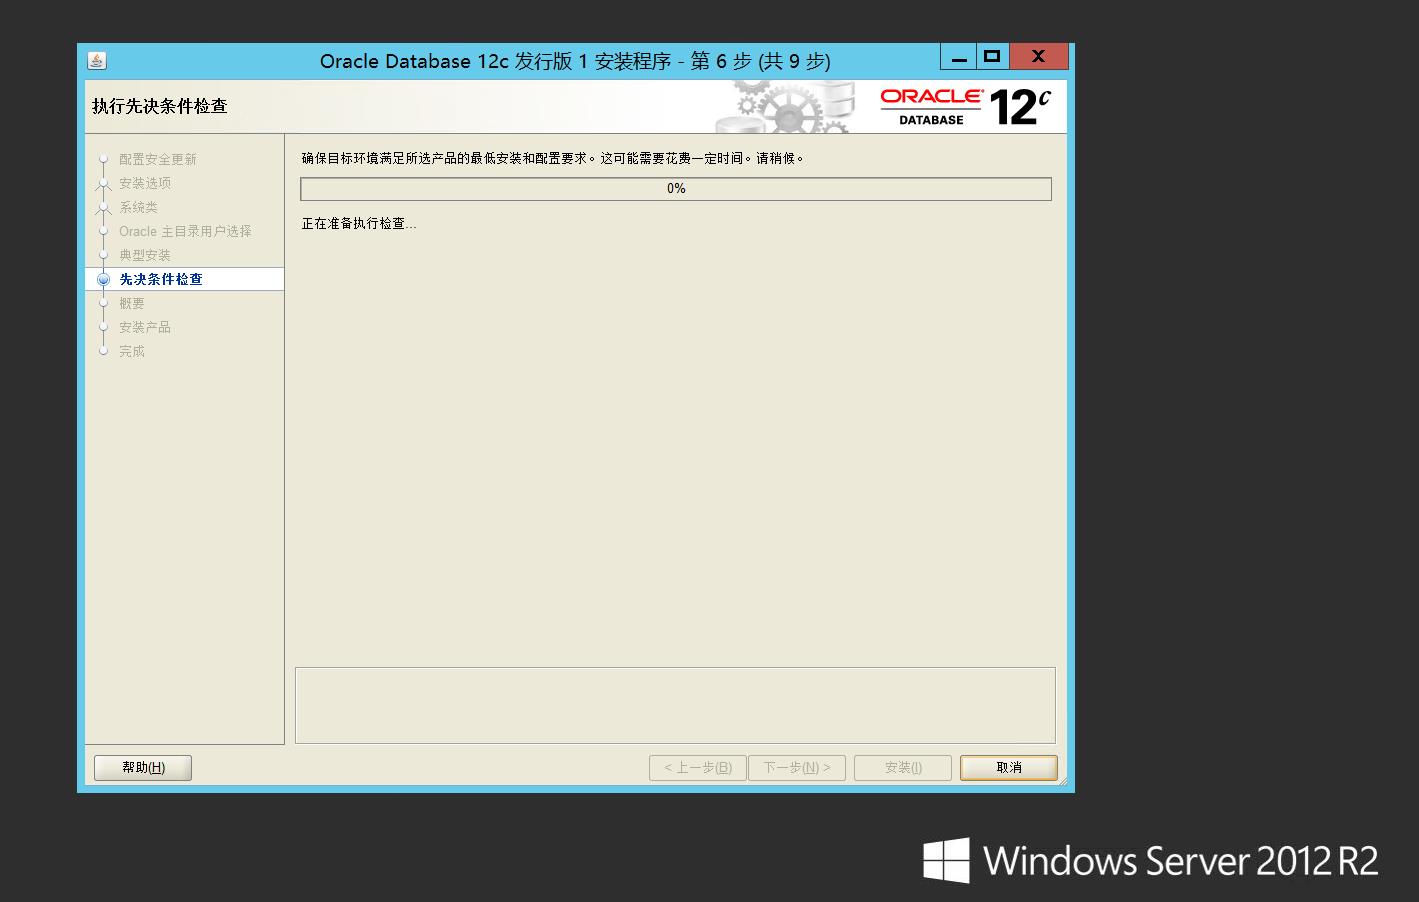Select the 完成 step in sidebar
The image size is (1419, 902).
132,351
